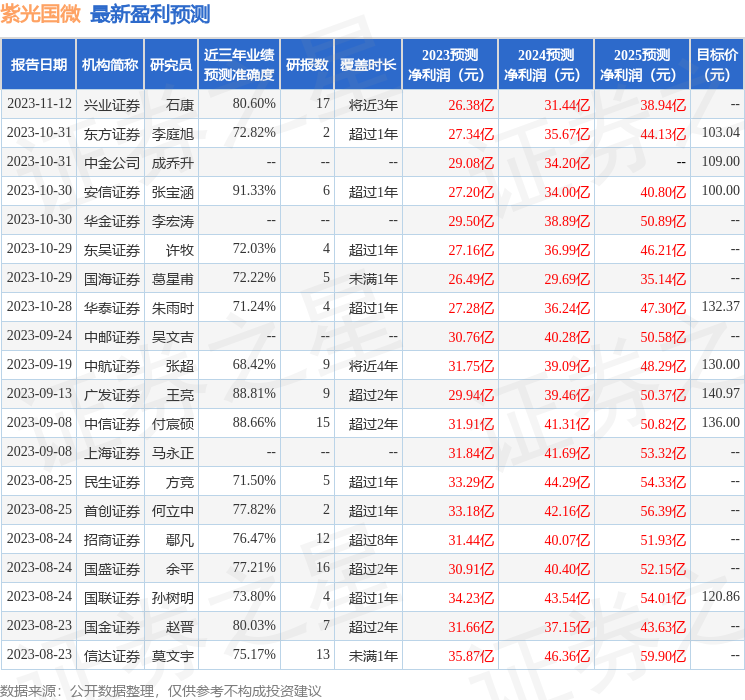The width and height of the screenshot is (745, 700).
Task: Click 2023 profit forecast 26.38亿
Action: point(471,105)
